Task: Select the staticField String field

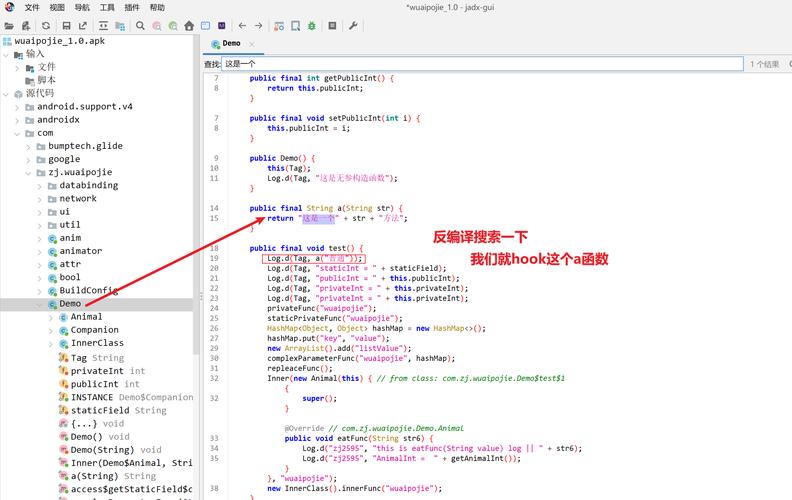Action: click(119, 410)
